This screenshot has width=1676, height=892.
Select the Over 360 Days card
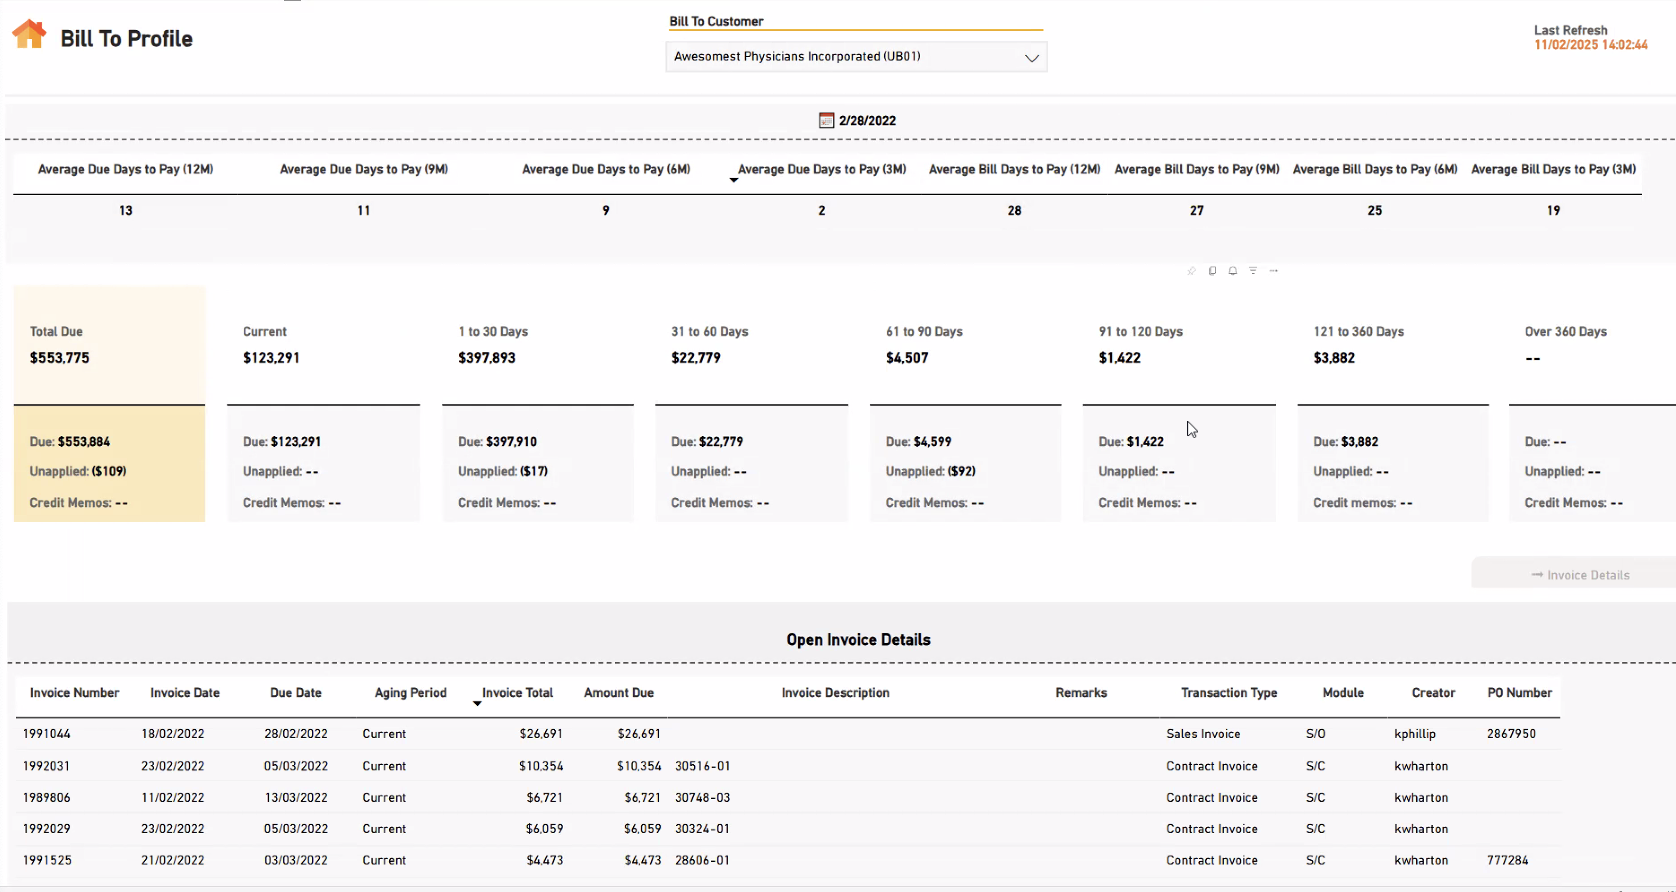[x=1592, y=404]
